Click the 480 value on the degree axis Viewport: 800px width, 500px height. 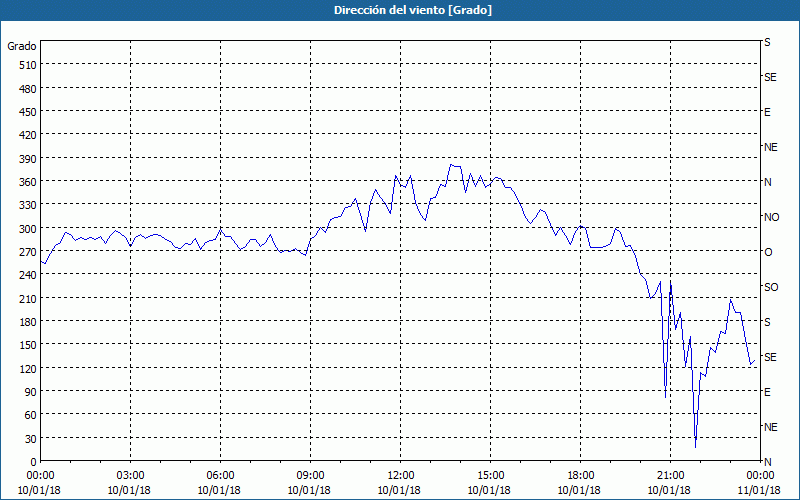click(28, 89)
